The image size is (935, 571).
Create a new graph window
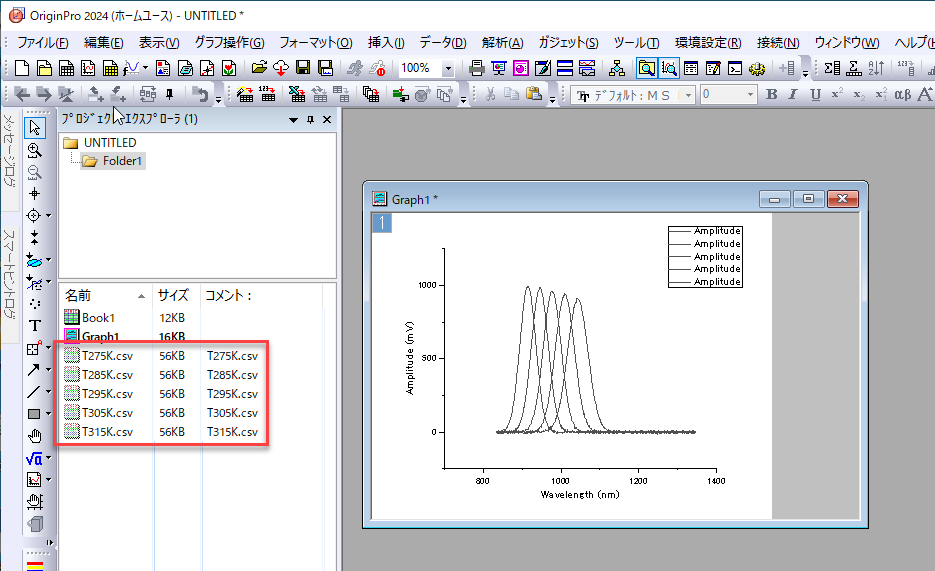[x=88, y=69]
